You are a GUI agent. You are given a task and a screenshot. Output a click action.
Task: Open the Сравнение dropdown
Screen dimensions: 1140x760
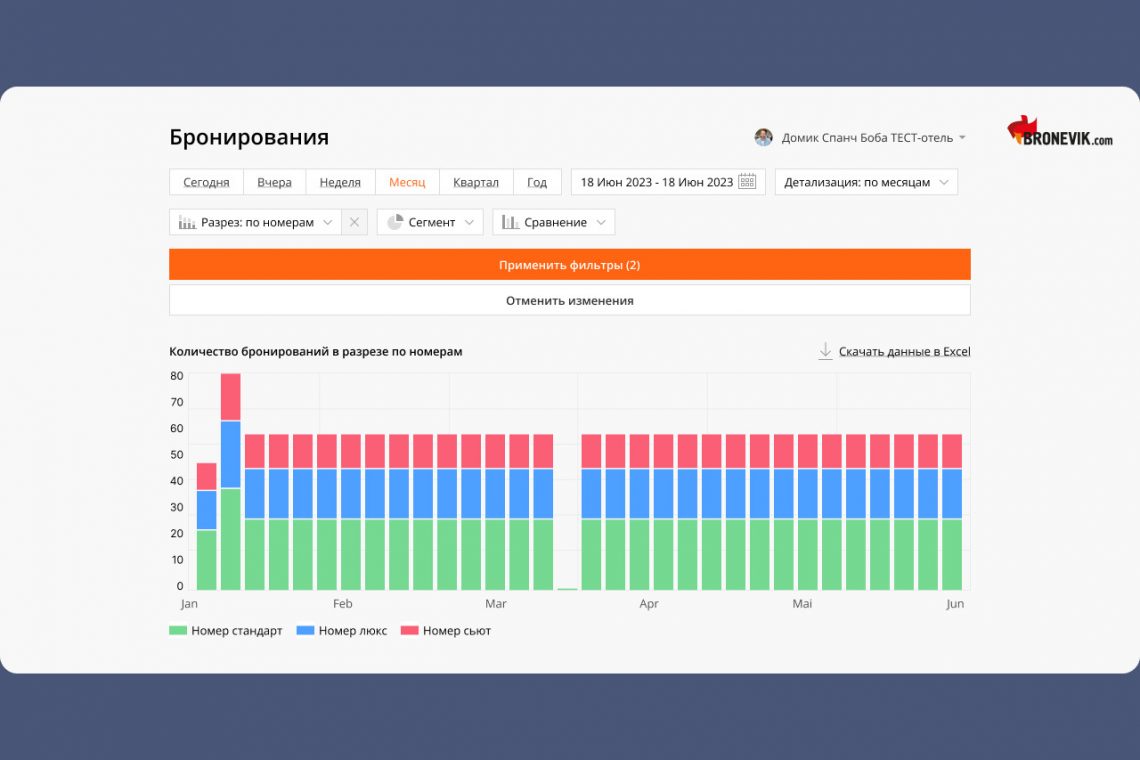[x=553, y=222]
